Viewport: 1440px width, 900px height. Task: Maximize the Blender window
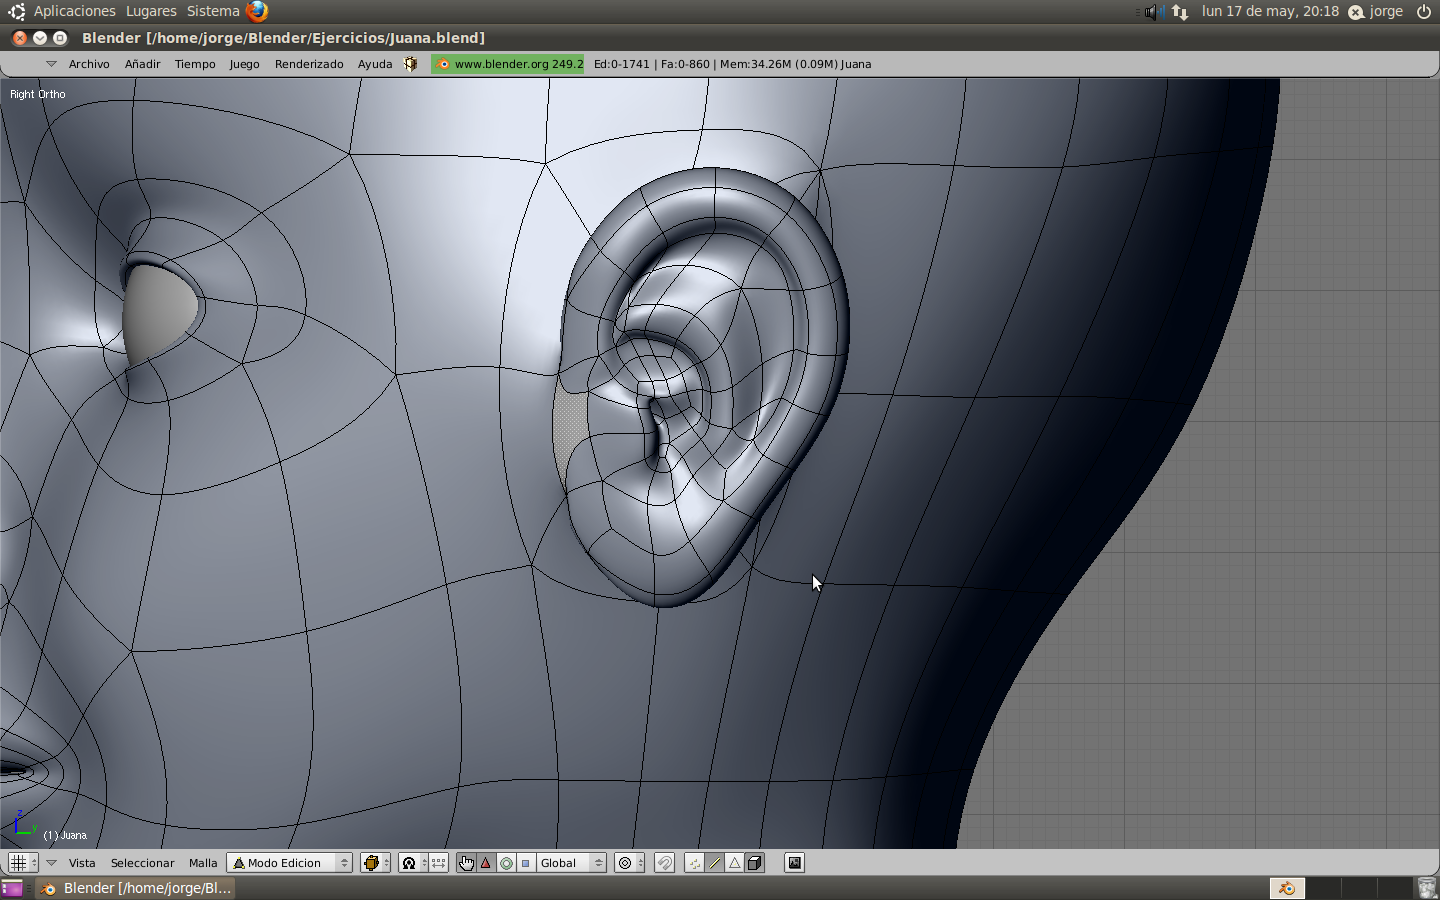[x=60, y=38]
